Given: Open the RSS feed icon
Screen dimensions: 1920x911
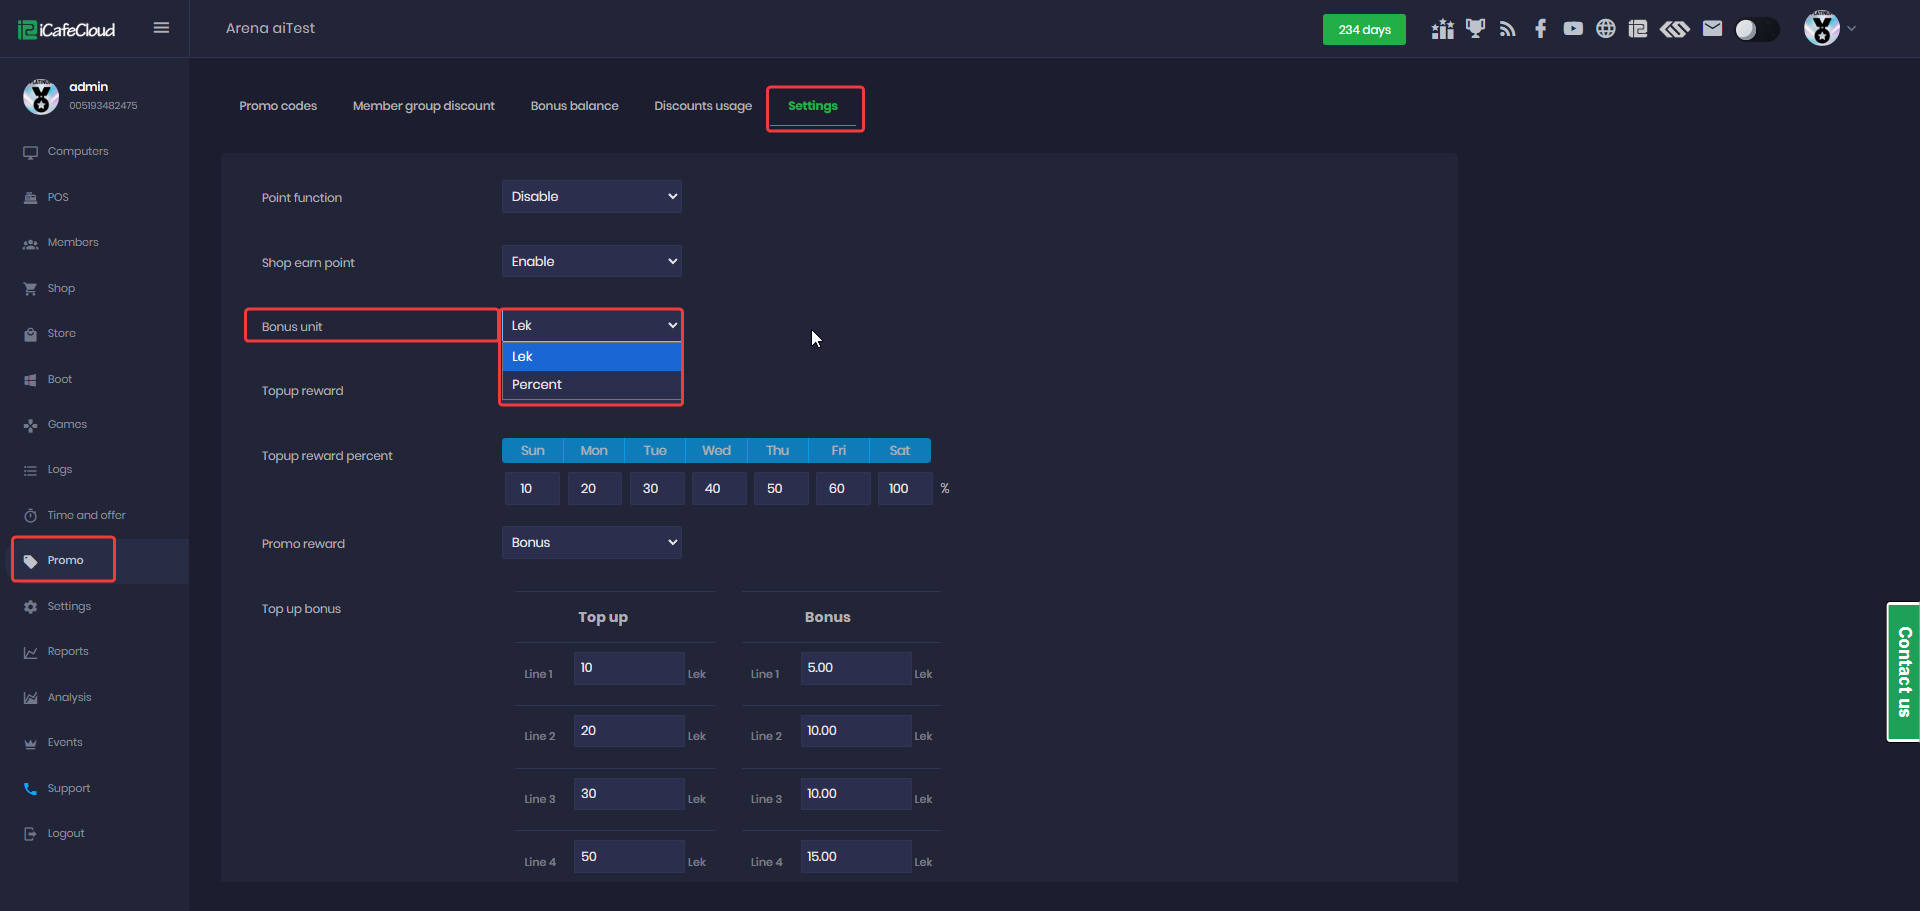Looking at the screenshot, I should [1508, 29].
